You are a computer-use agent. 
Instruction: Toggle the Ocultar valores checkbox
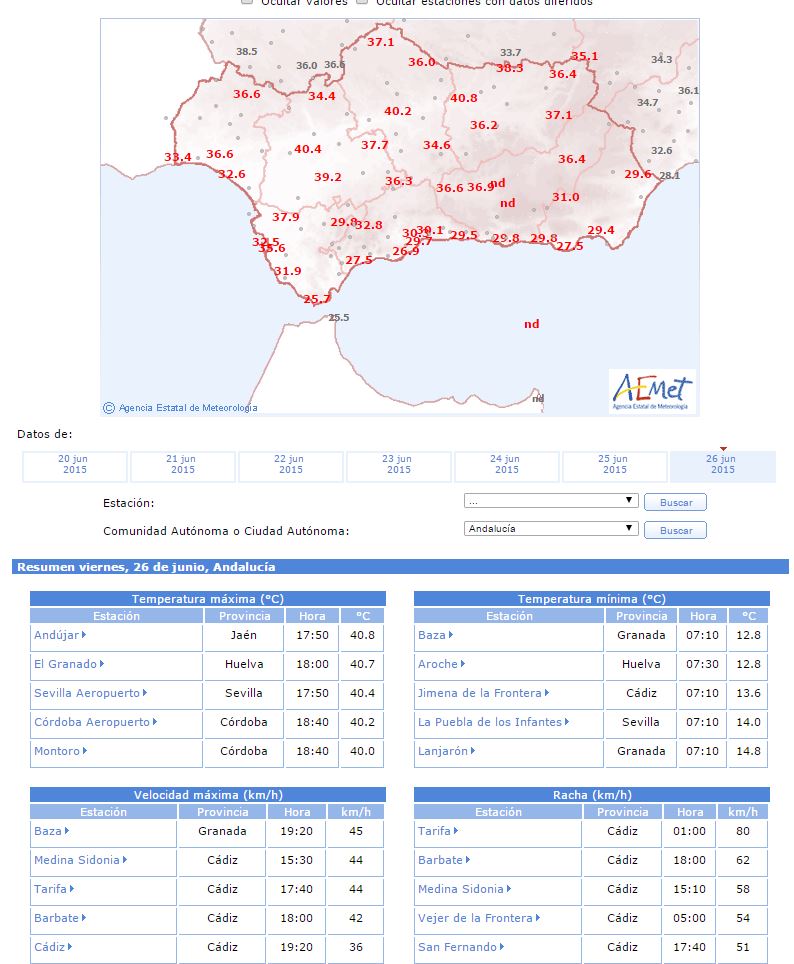coord(247,2)
